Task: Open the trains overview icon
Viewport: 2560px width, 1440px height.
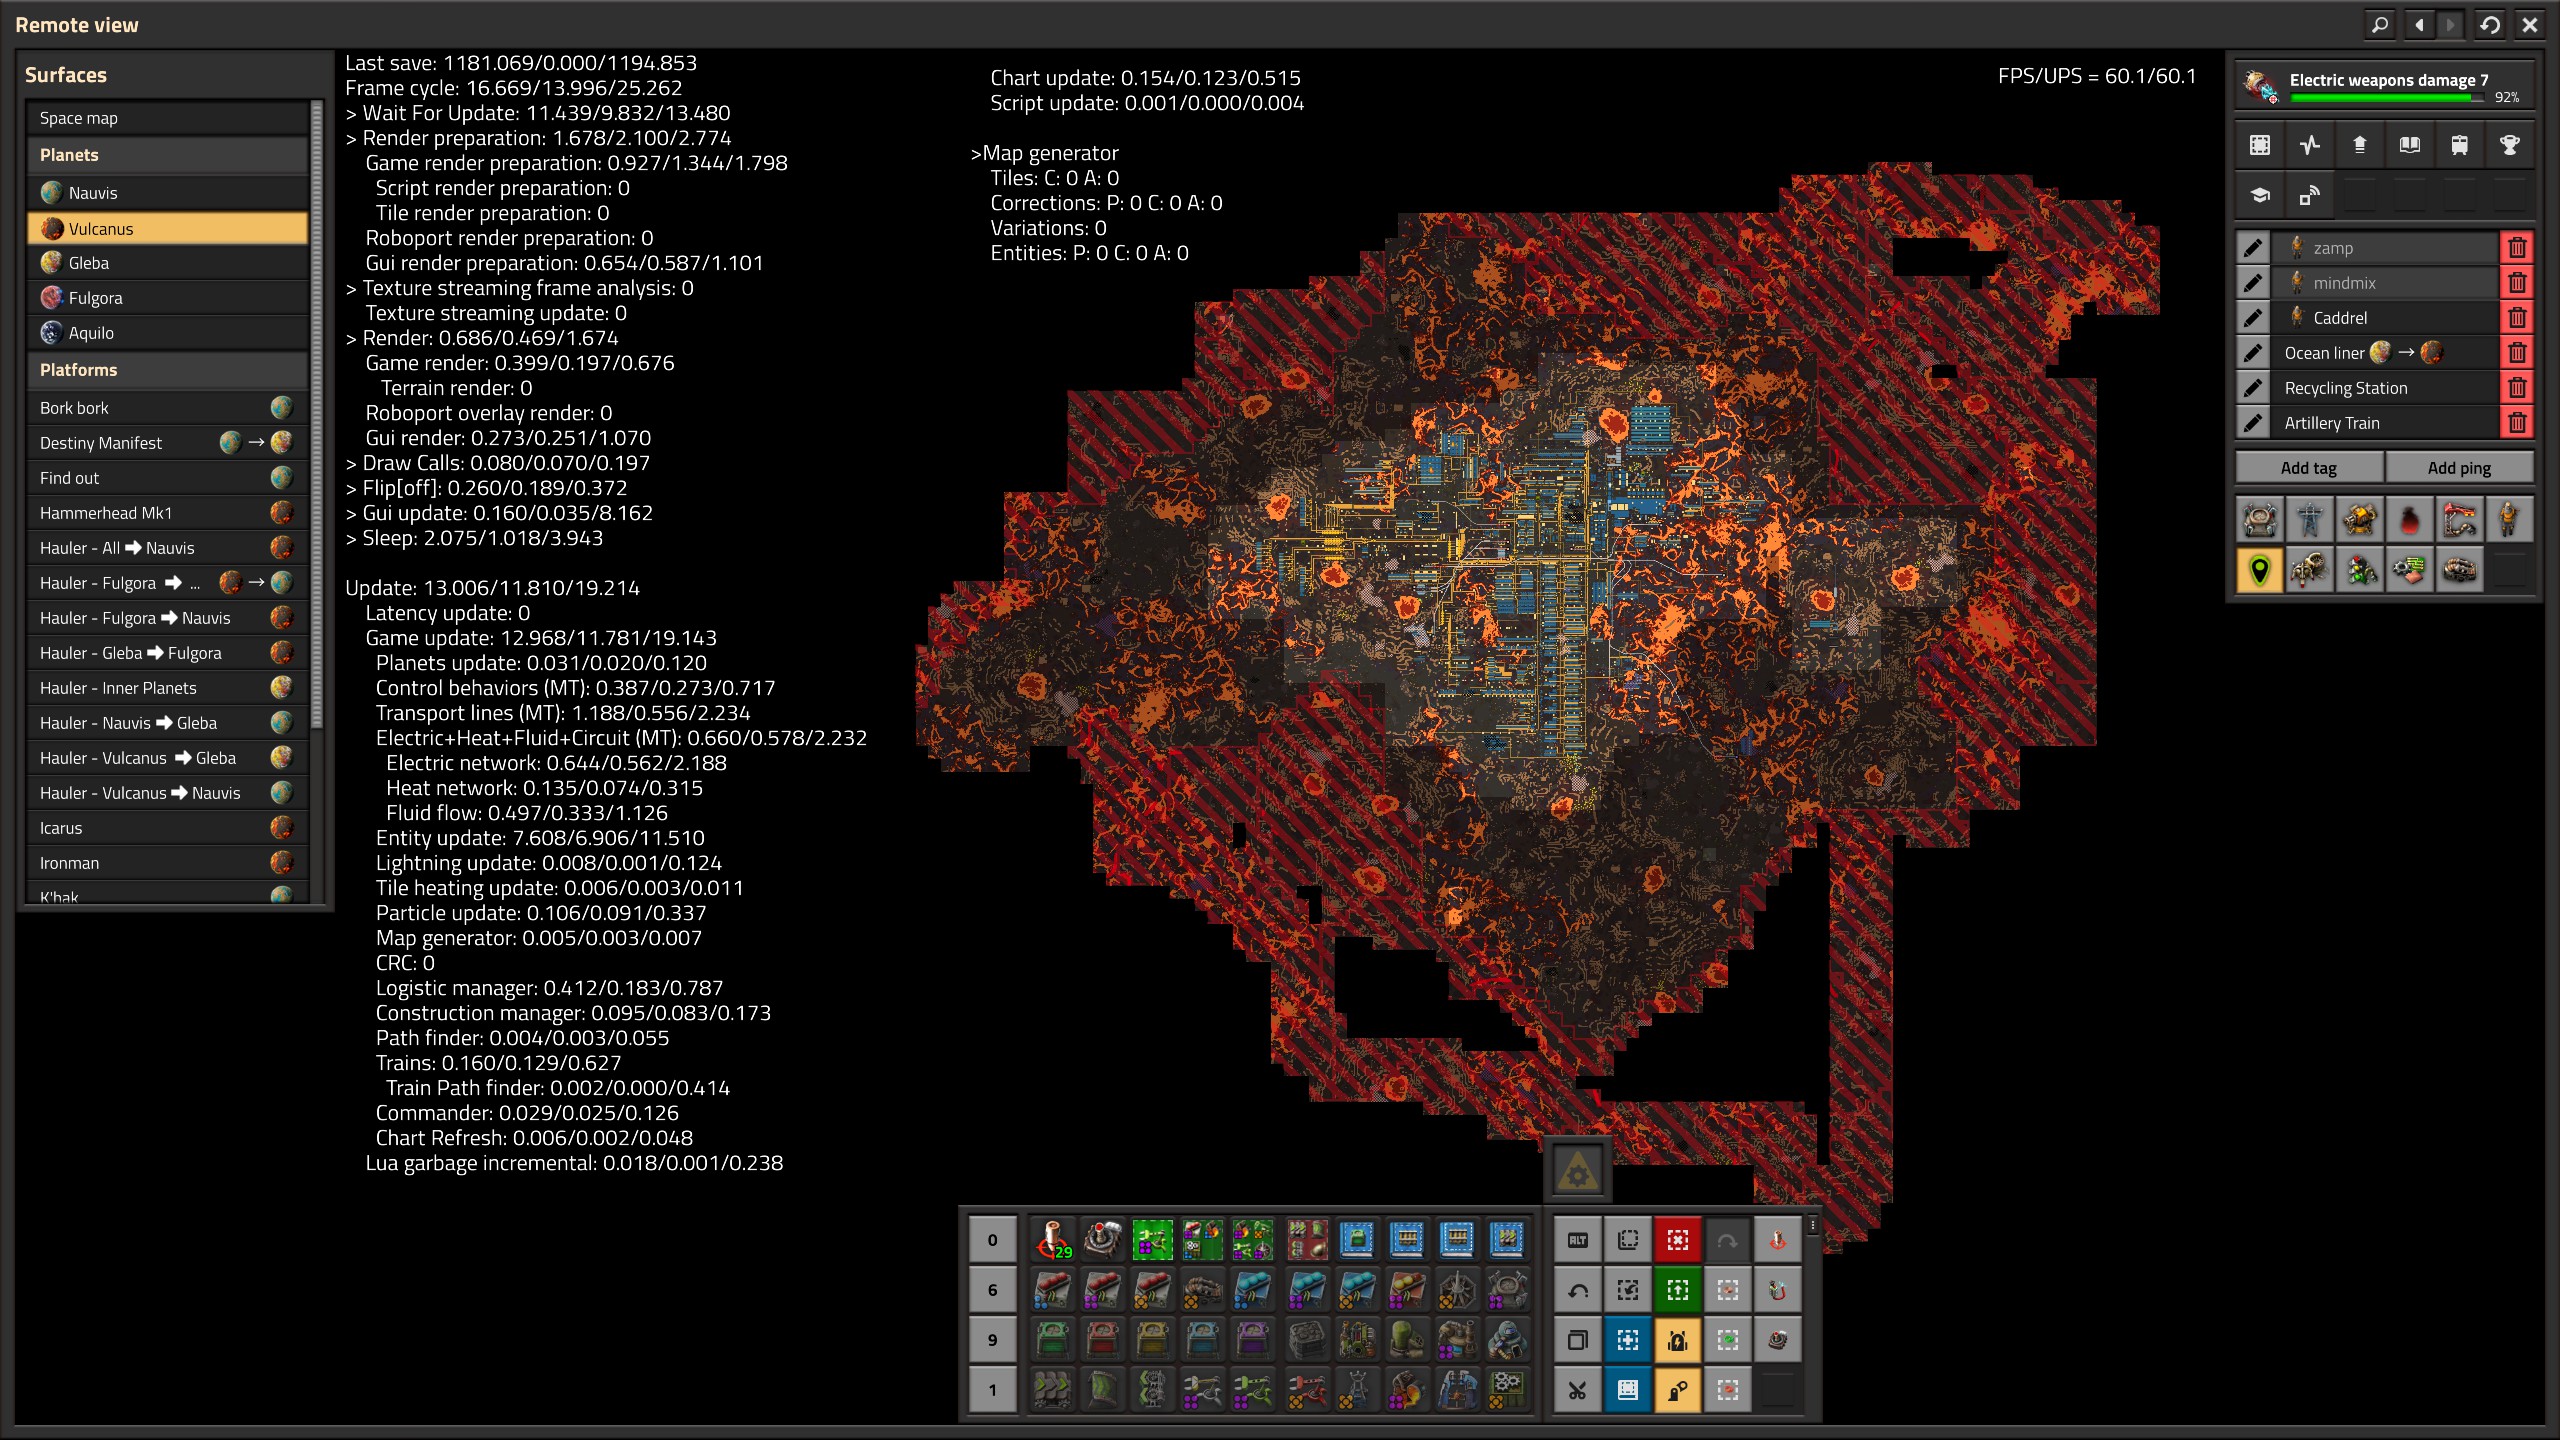Action: (2459, 145)
